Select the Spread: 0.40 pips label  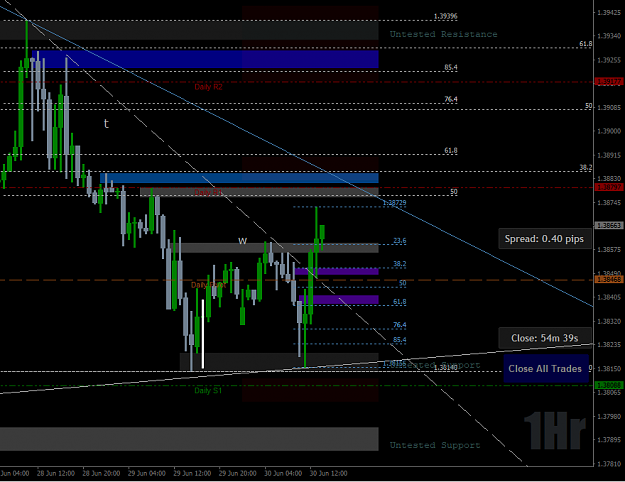544,239
